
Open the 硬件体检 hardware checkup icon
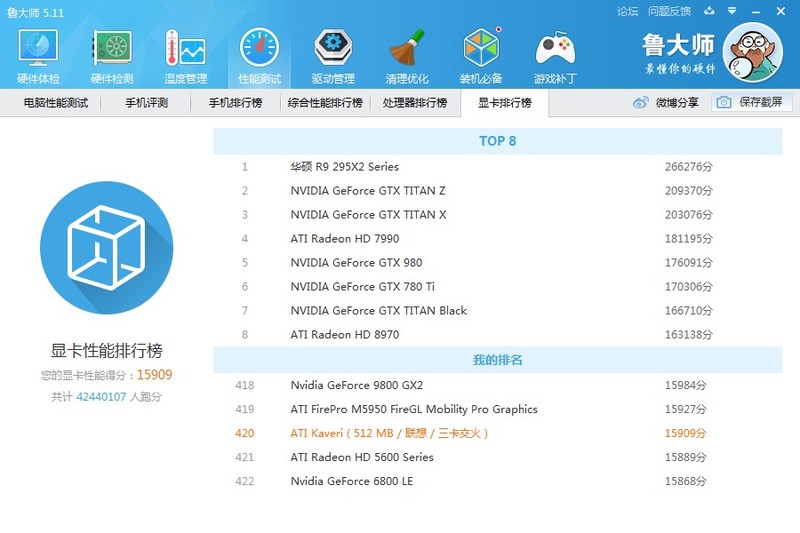[38, 56]
